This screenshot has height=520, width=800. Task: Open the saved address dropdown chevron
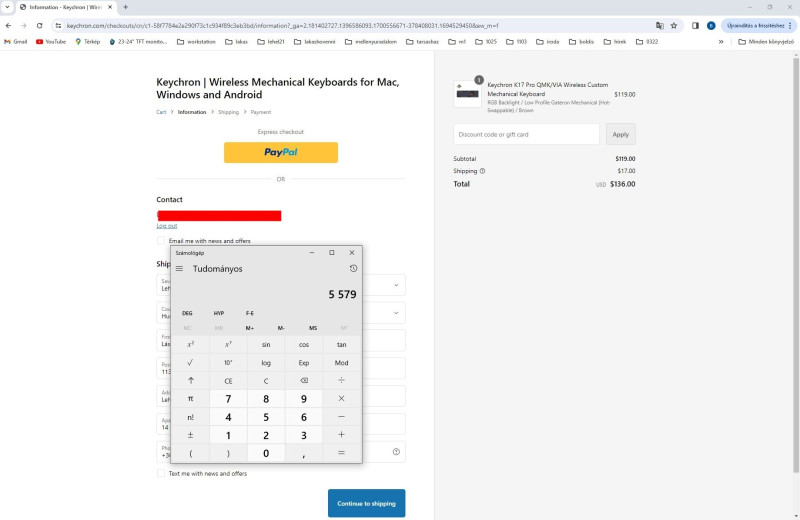(396, 285)
